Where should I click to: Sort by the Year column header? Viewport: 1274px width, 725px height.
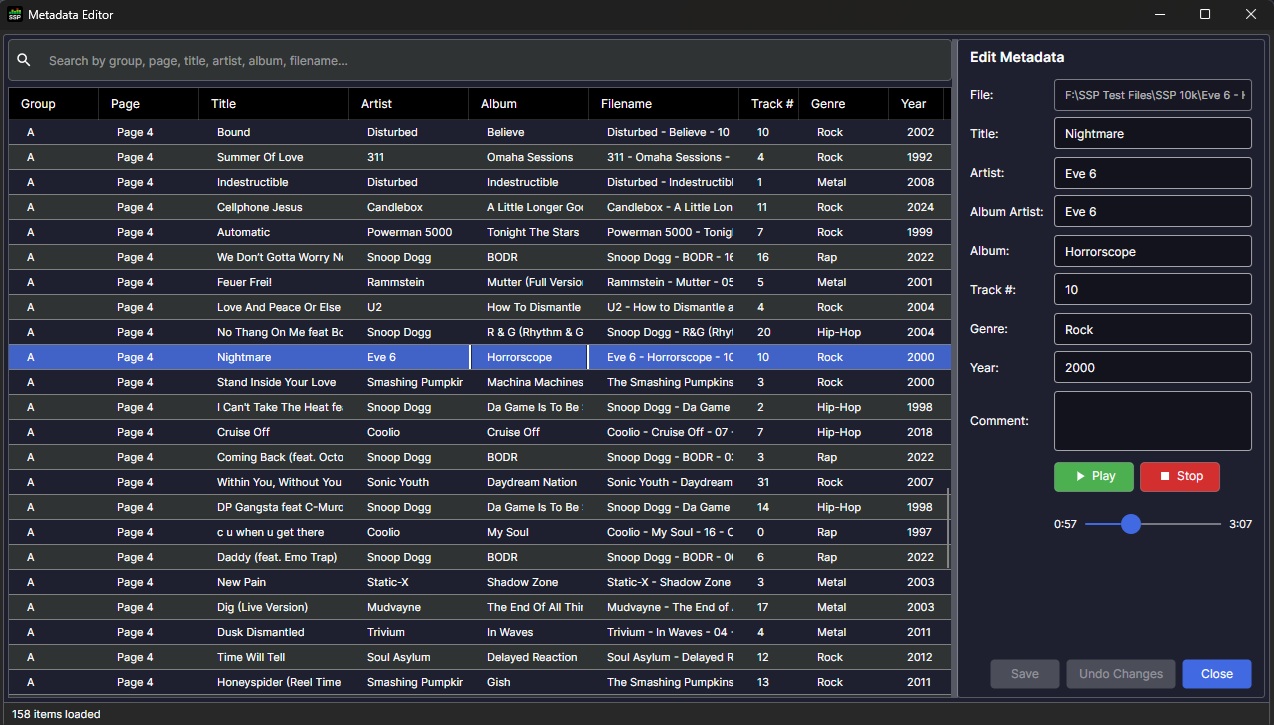pos(916,103)
